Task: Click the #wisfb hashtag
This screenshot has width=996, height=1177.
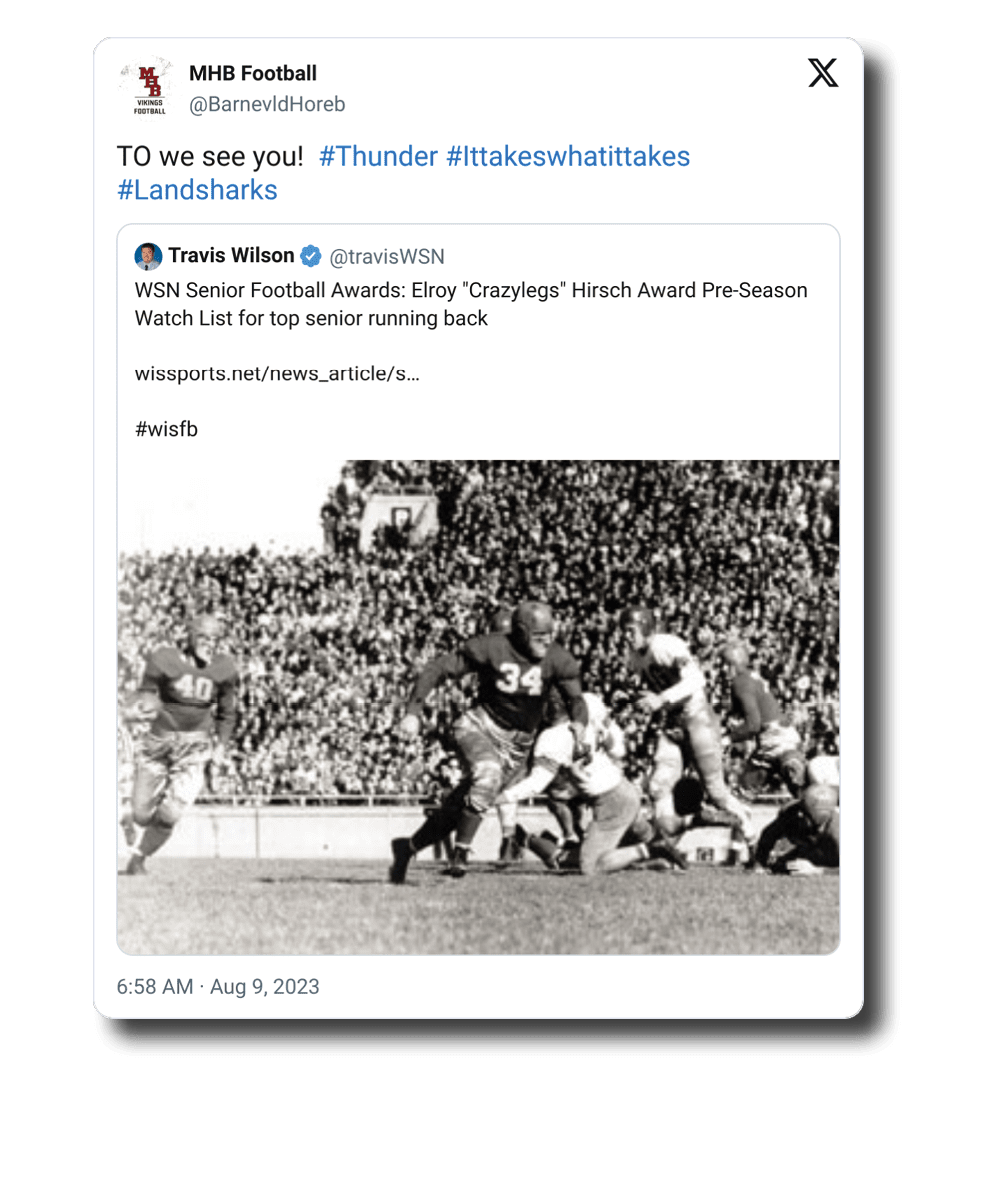Action: 166,430
